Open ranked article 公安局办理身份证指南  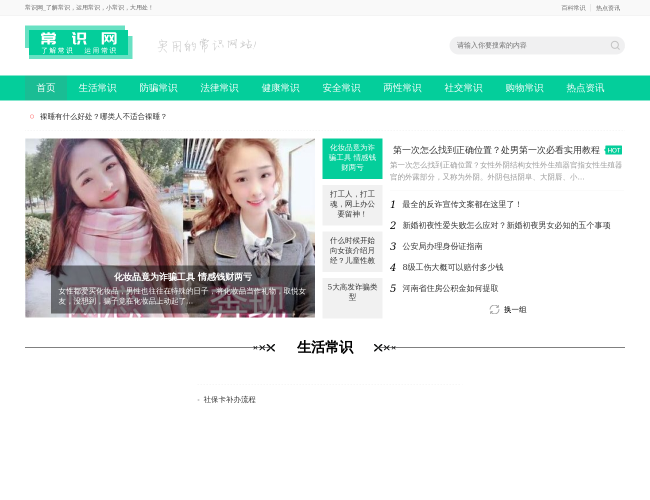click(x=442, y=246)
